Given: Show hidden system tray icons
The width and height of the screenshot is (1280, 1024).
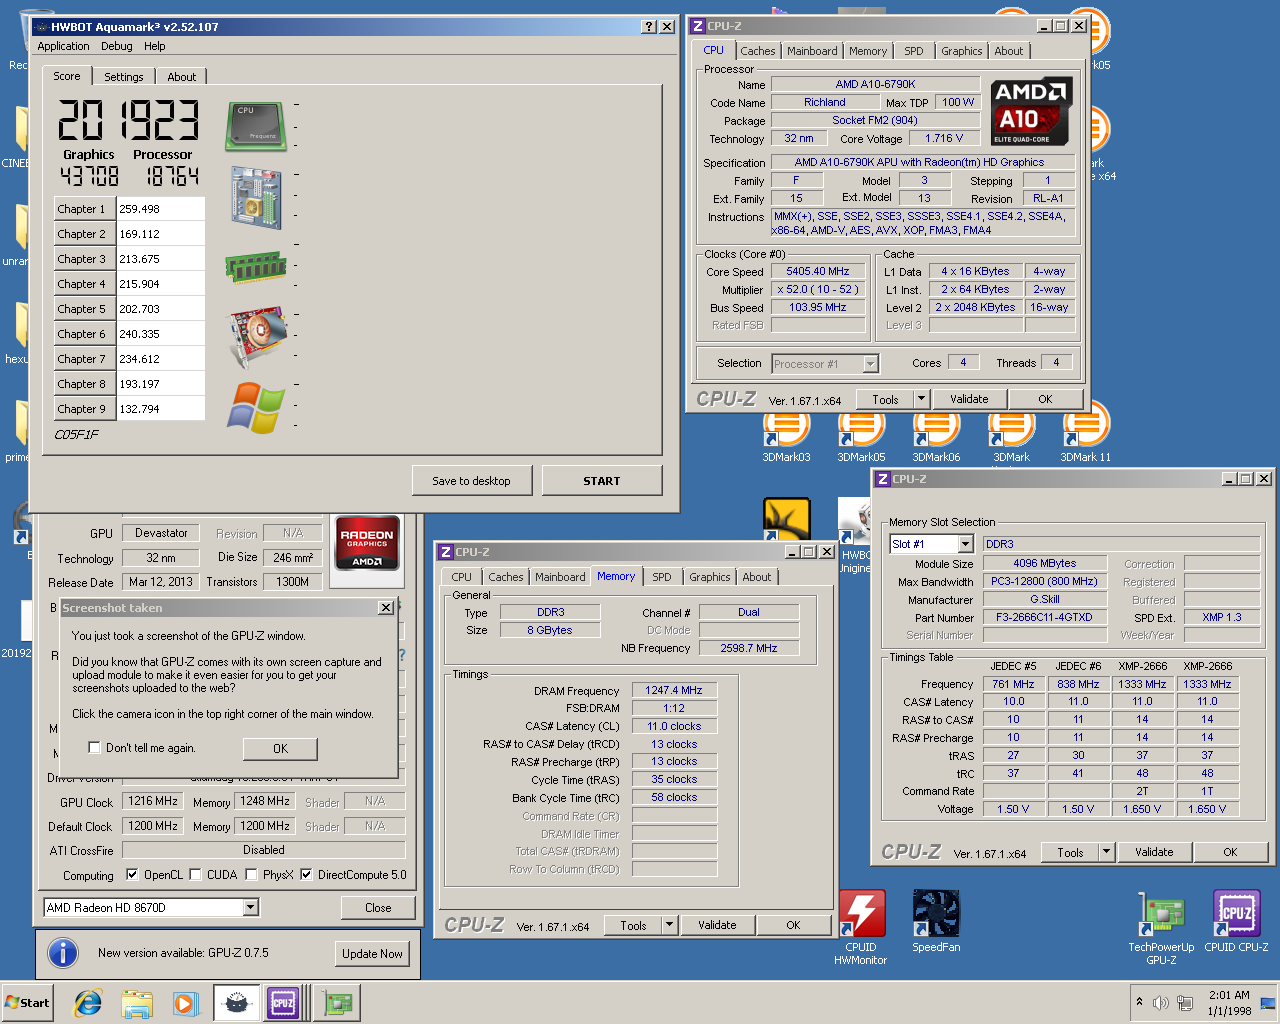Looking at the screenshot, I should pos(1139,1002).
